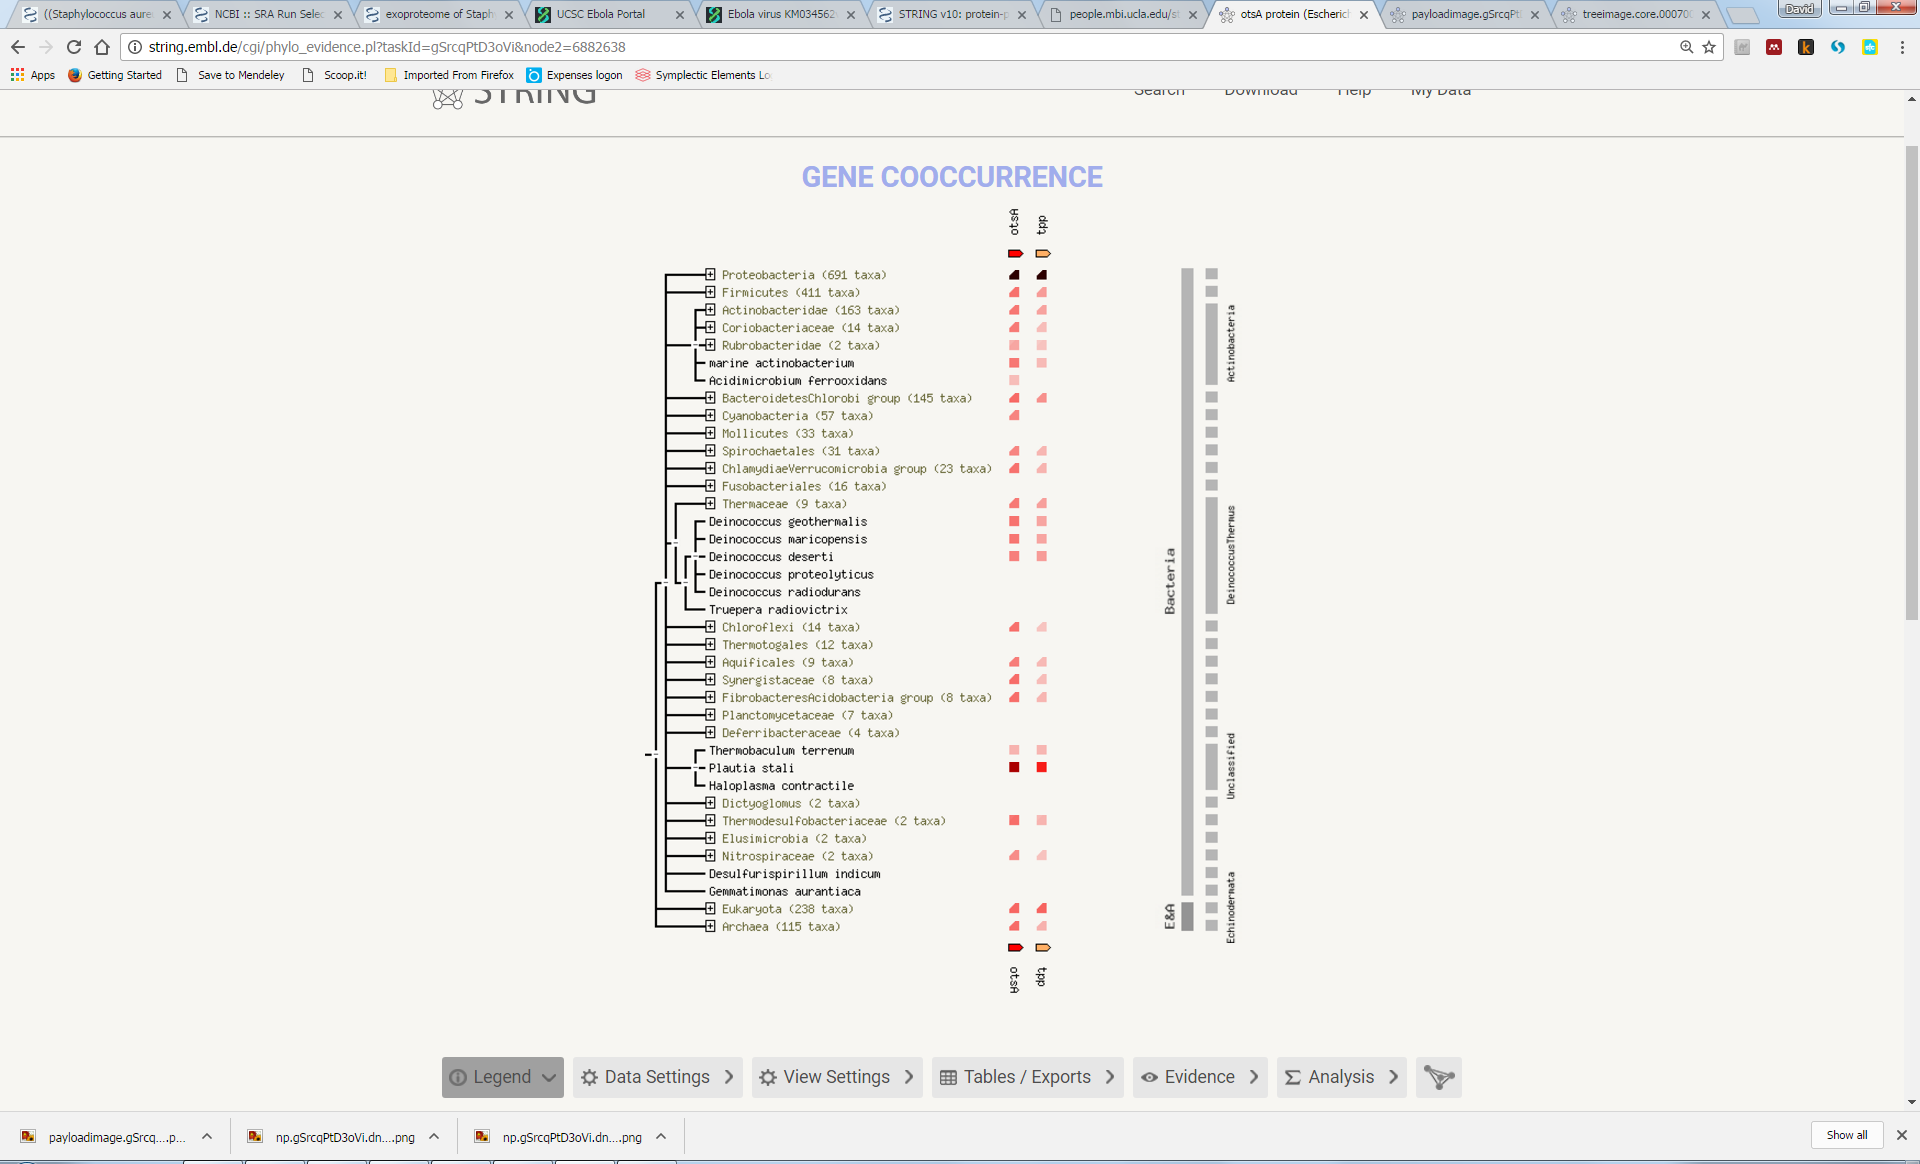Expand the Proteobacteria (691 taxa) node
The height and width of the screenshot is (1164, 1920).
pyautogui.click(x=710, y=275)
